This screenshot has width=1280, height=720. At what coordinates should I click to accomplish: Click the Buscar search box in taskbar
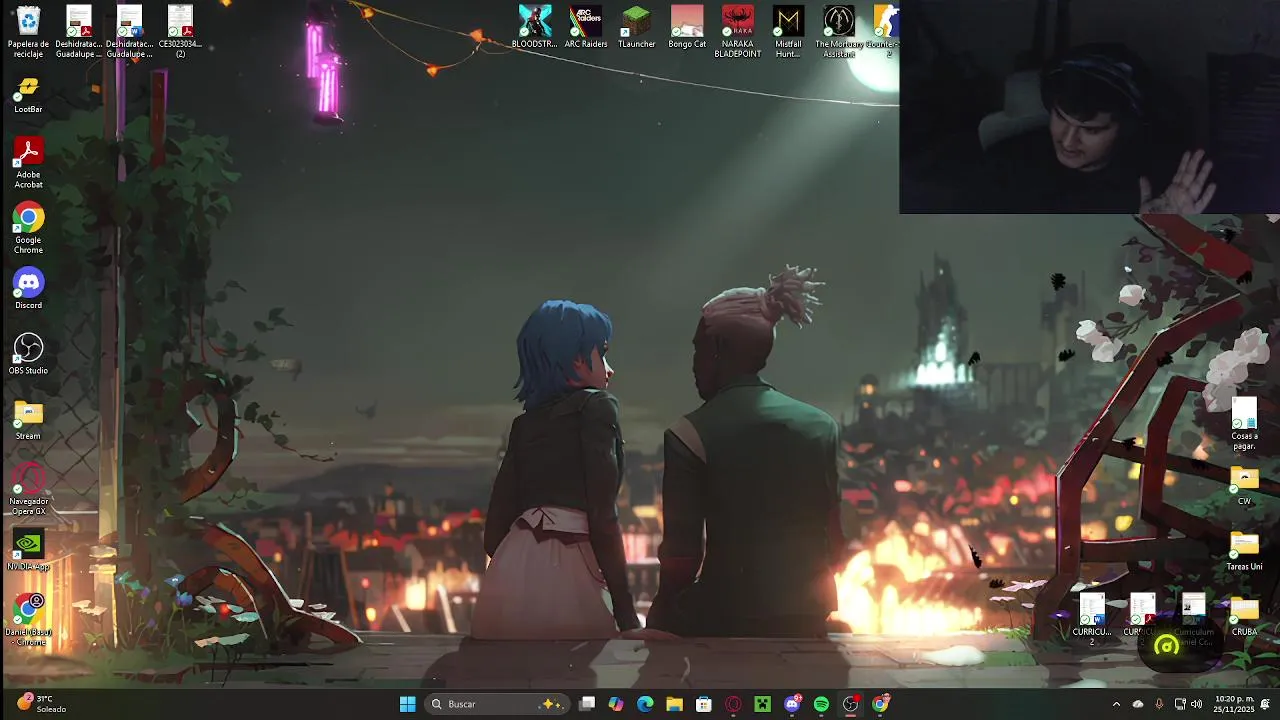pyautogui.click(x=498, y=704)
